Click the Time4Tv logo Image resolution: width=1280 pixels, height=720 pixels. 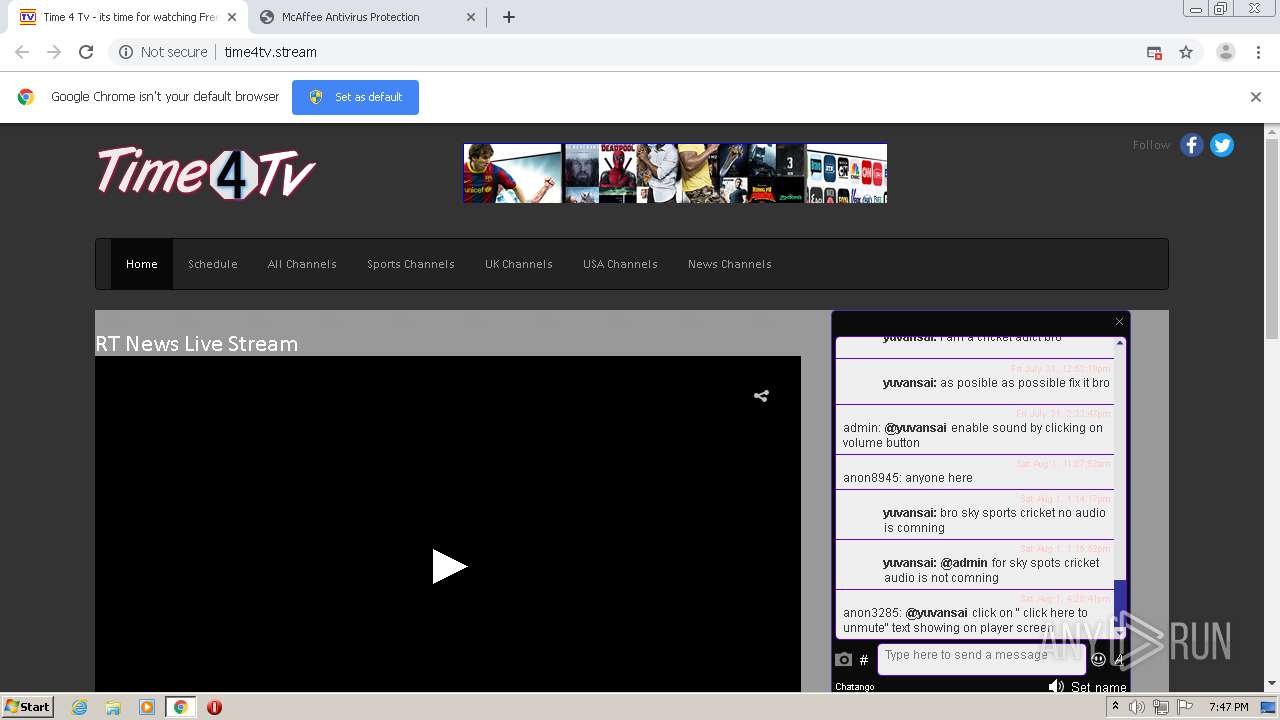pyautogui.click(x=206, y=172)
